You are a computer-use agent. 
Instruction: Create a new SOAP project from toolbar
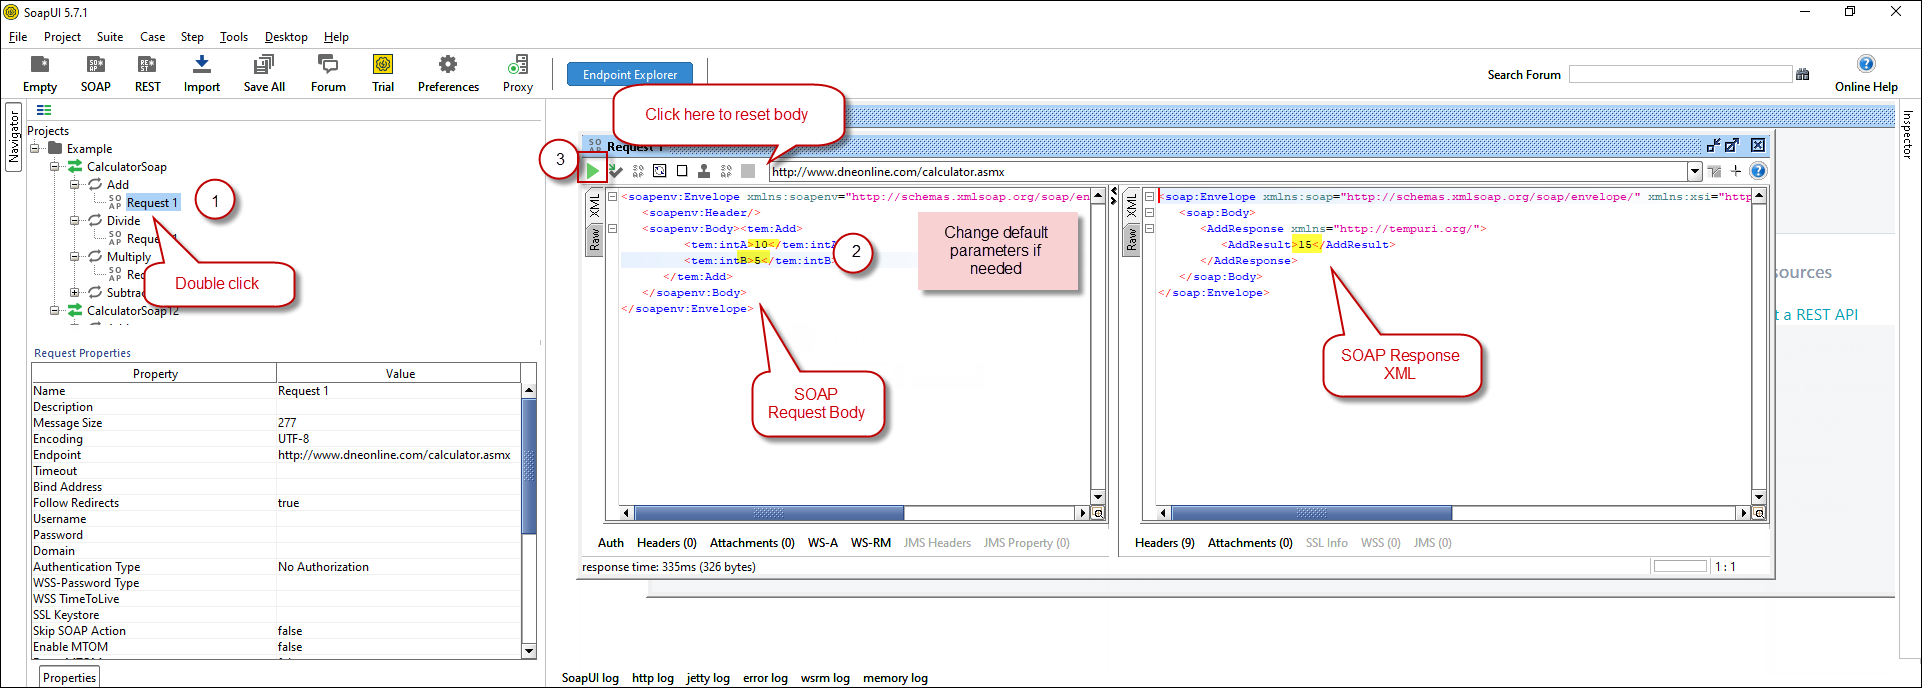pyautogui.click(x=96, y=65)
